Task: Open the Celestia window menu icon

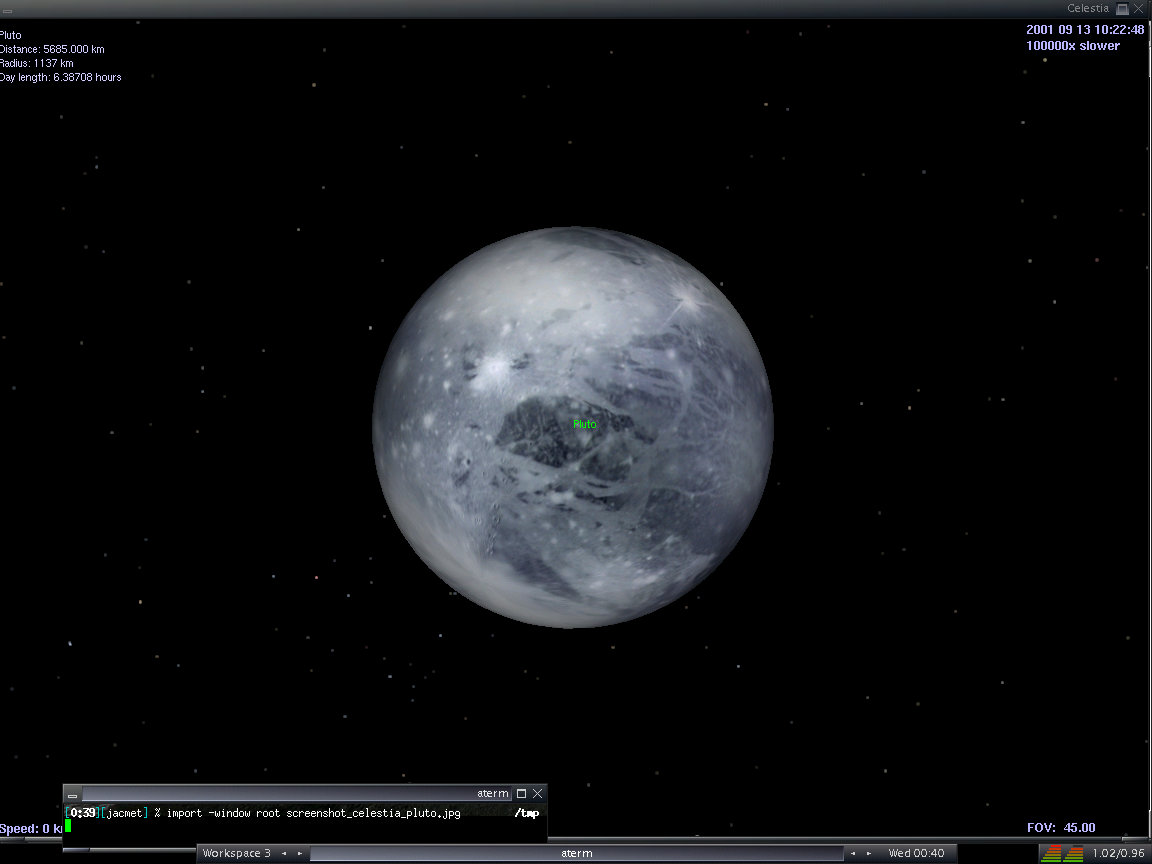Action: [8, 10]
